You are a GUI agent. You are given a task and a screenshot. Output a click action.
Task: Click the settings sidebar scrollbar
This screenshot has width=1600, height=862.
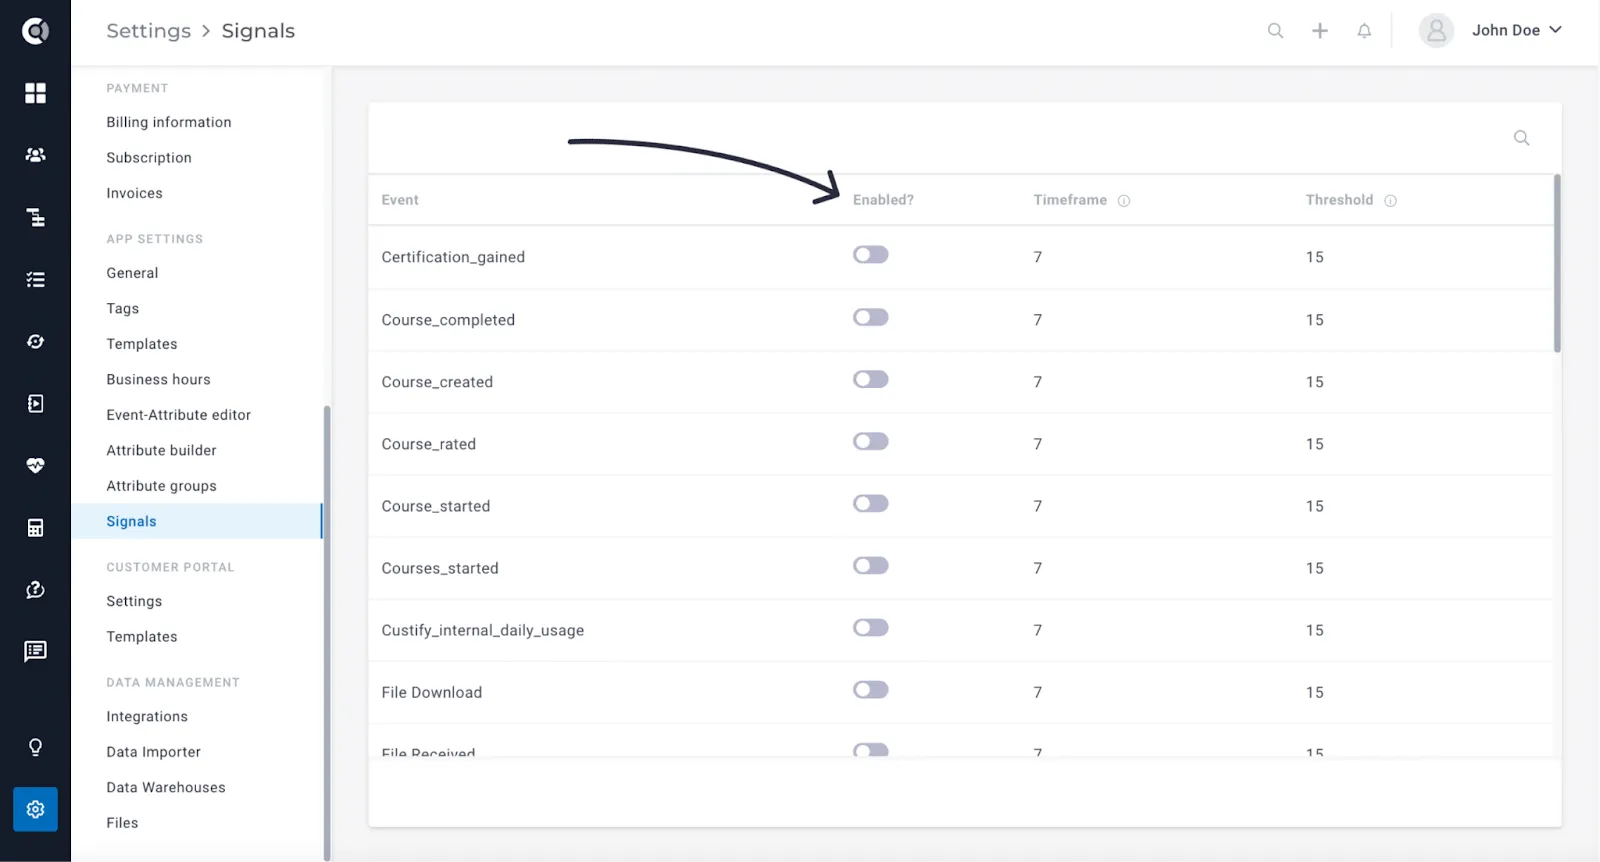tap(326, 632)
